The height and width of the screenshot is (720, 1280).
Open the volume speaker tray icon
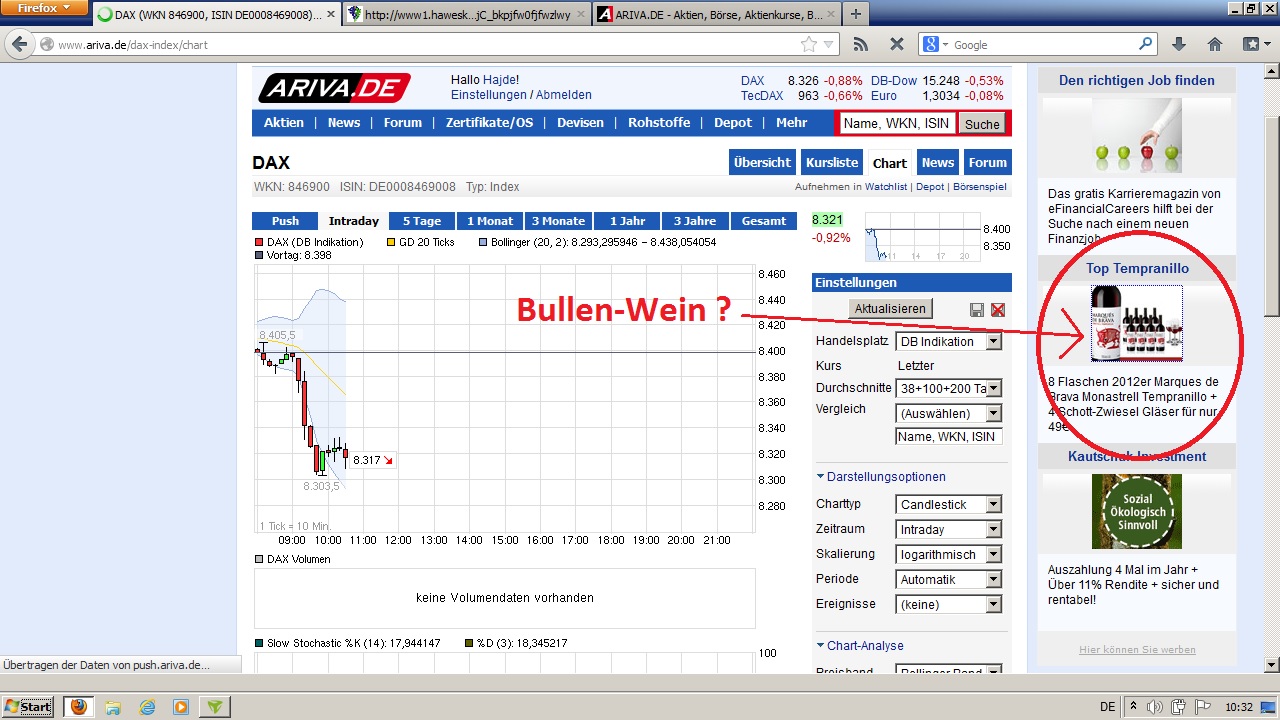point(1156,707)
